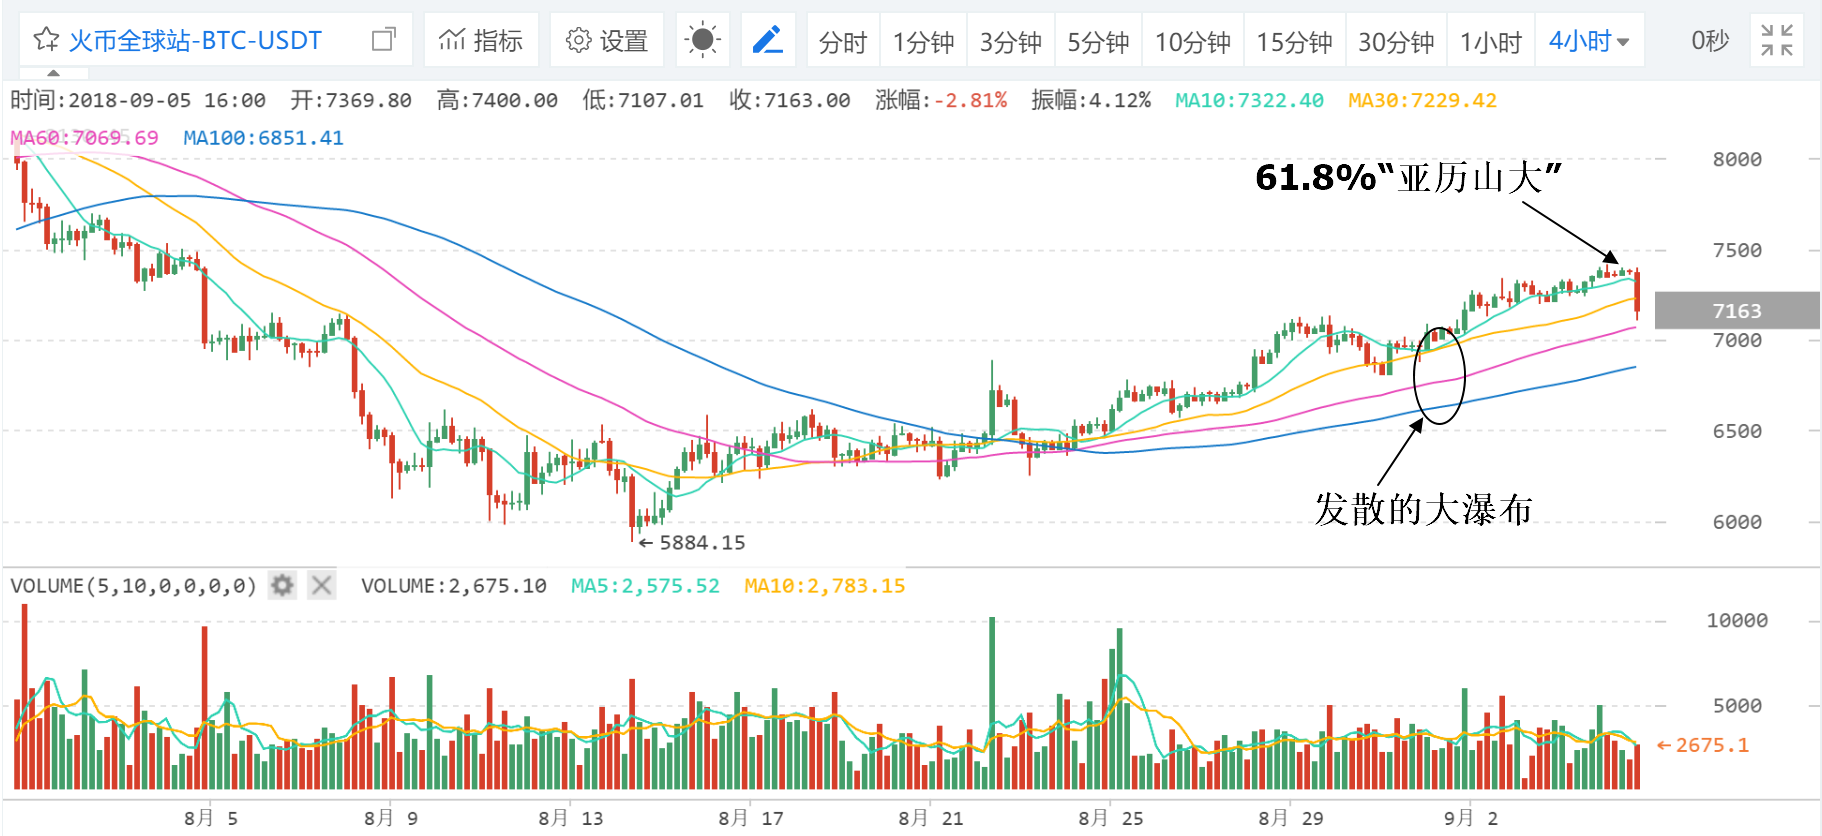This screenshot has height=836, width=1822.
Task: Click the 低:7107.01 low value
Action: pos(643,100)
